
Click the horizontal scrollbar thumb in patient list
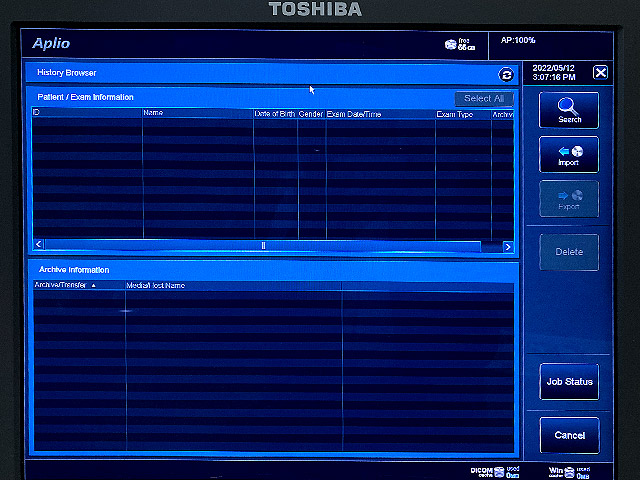click(x=263, y=245)
